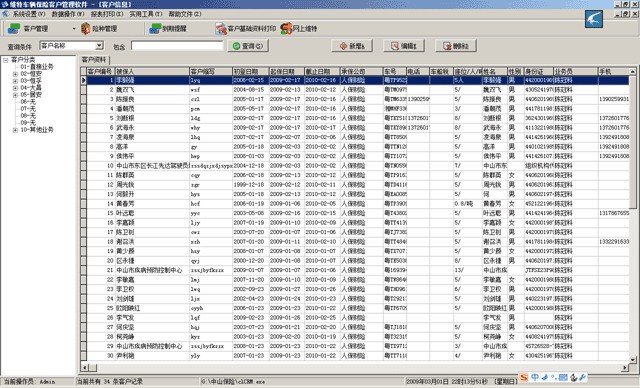Click the 2004-08-15 date cell
Image resolution: width=640 pixels, height=388 pixels.
250,90
